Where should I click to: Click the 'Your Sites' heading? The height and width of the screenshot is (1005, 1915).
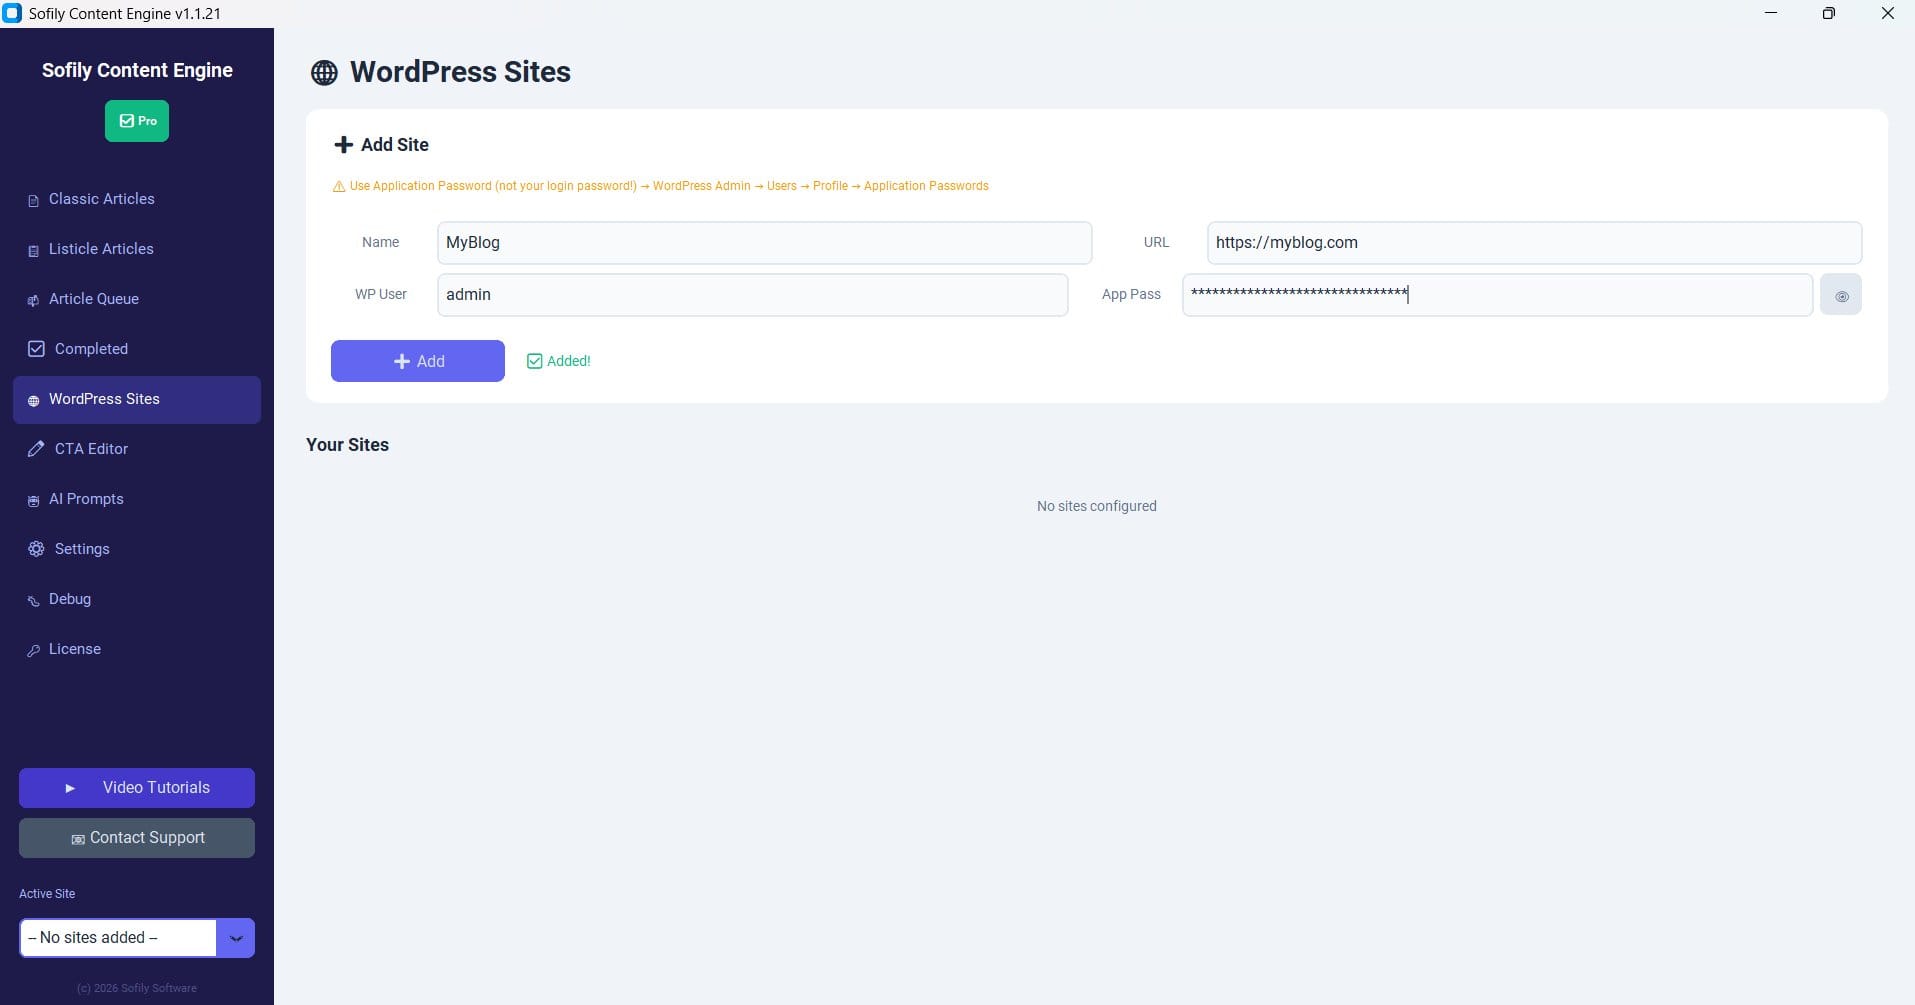click(347, 445)
